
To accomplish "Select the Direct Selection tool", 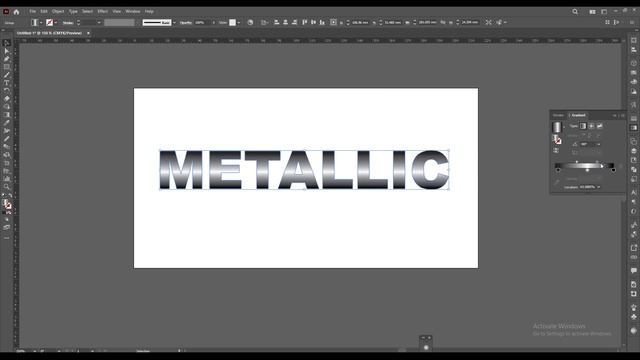I will pos(7,51).
